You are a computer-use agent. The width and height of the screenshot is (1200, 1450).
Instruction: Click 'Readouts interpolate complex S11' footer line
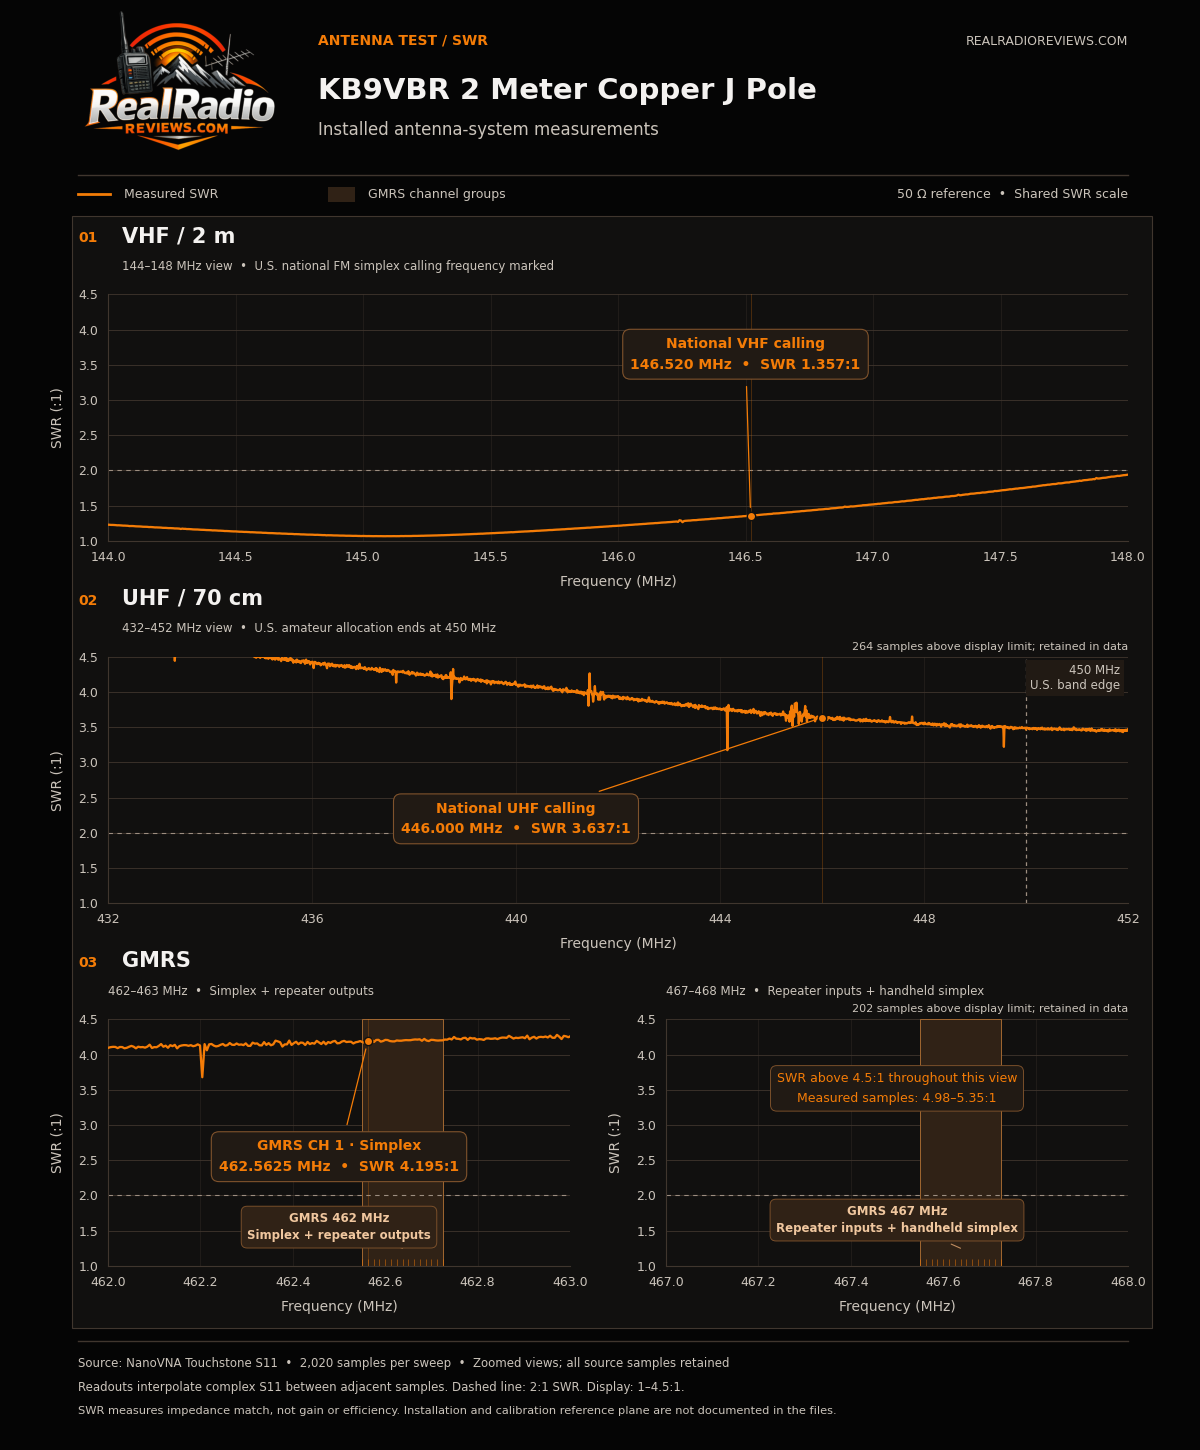tap(381, 1387)
